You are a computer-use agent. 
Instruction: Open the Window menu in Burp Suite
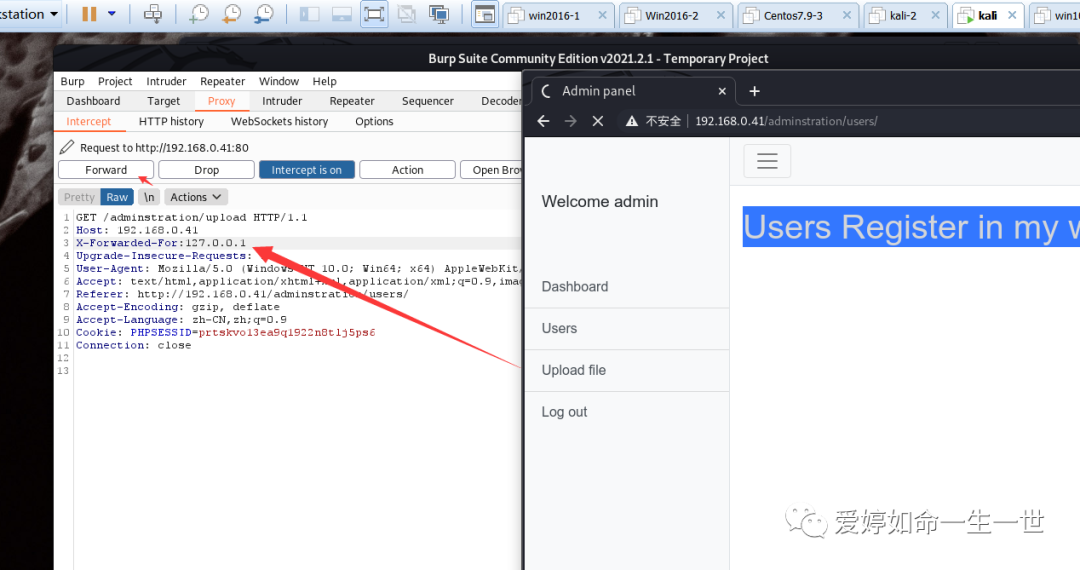point(278,81)
